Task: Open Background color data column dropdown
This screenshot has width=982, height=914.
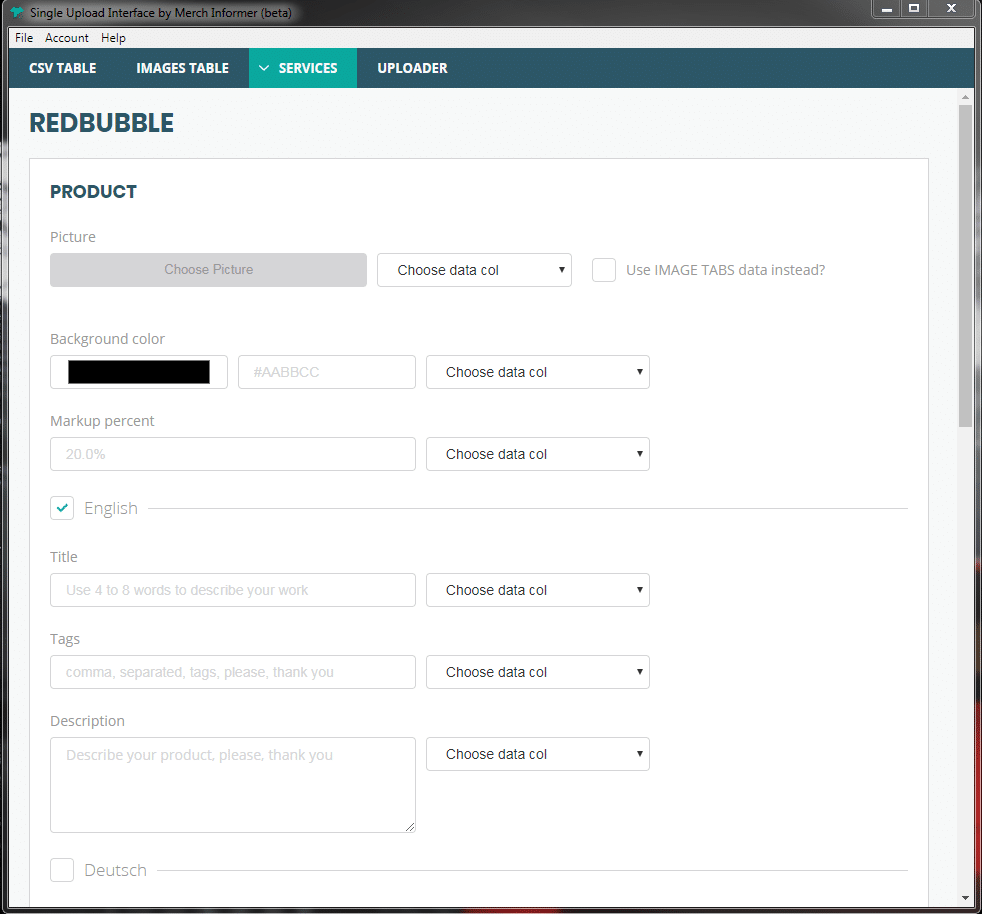Action: (538, 372)
